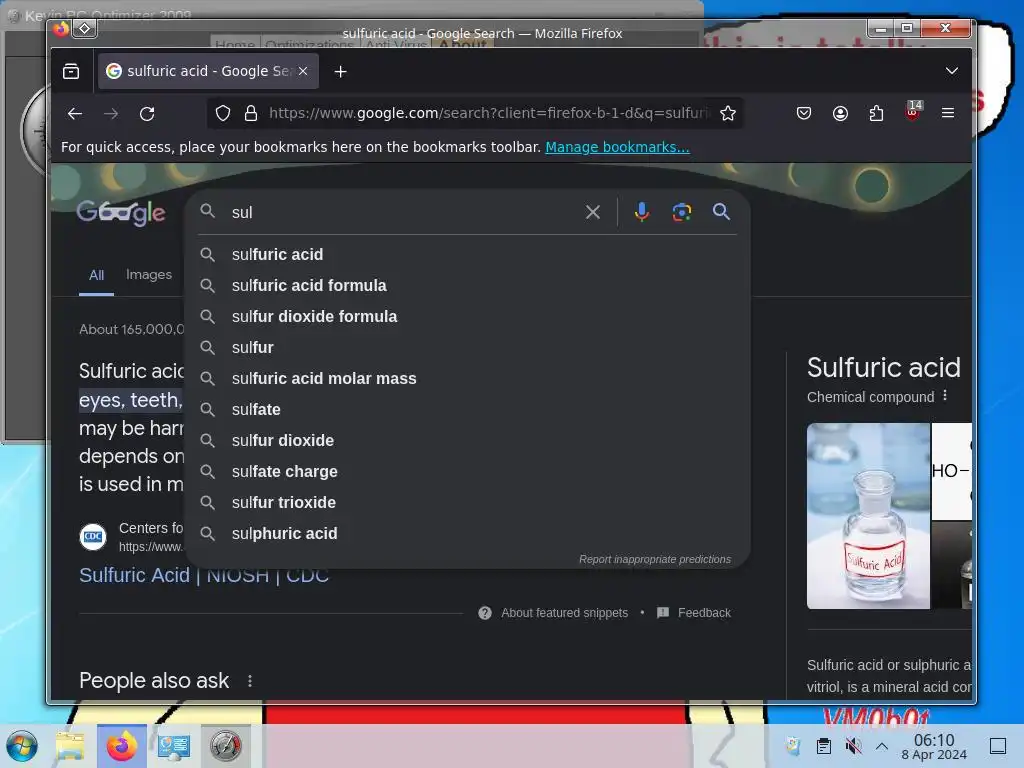The width and height of the screenshot is (1024, 768).
Task: Reload the current Google page
Action: (x=147, y=114)
